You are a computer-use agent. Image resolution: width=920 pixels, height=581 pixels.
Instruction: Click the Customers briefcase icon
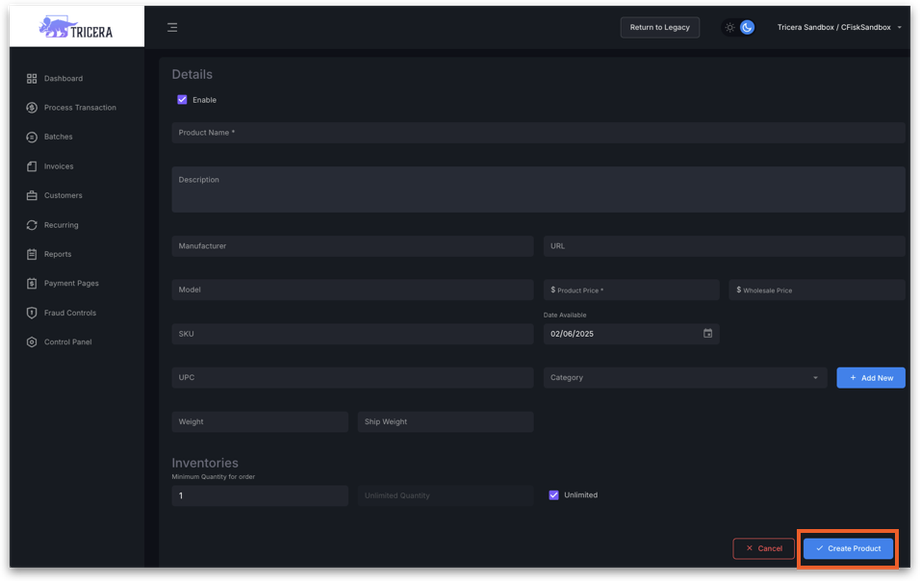(32, 195)
